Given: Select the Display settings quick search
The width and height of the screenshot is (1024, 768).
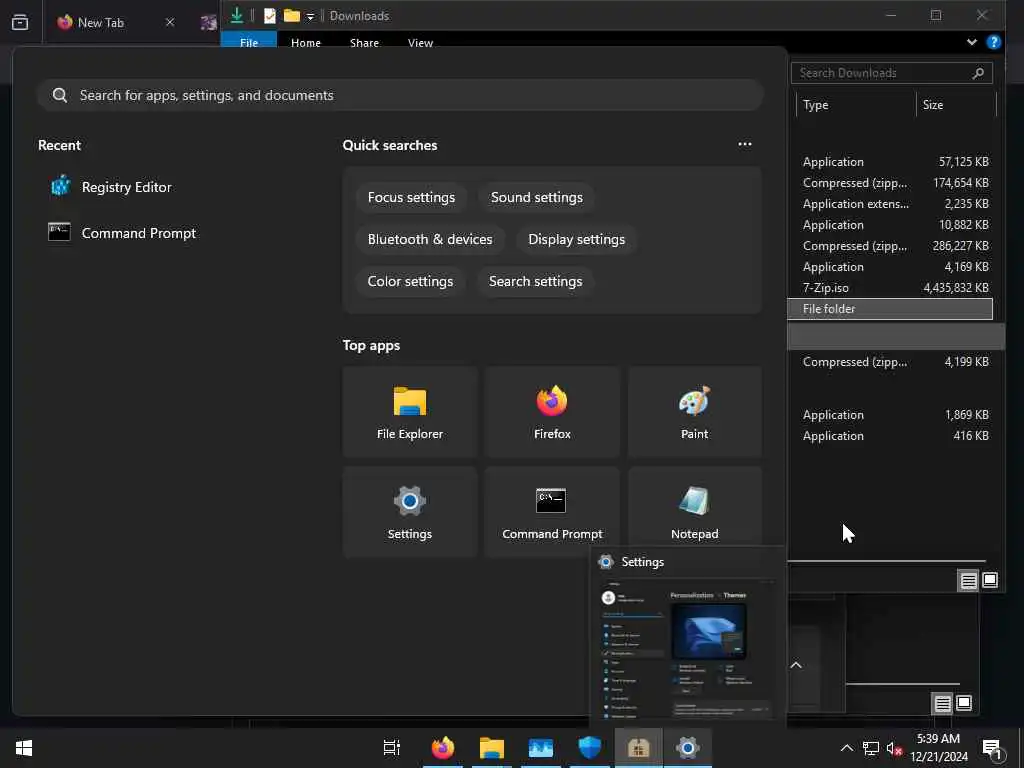Looking at the screenshot, I should point(576,239).
